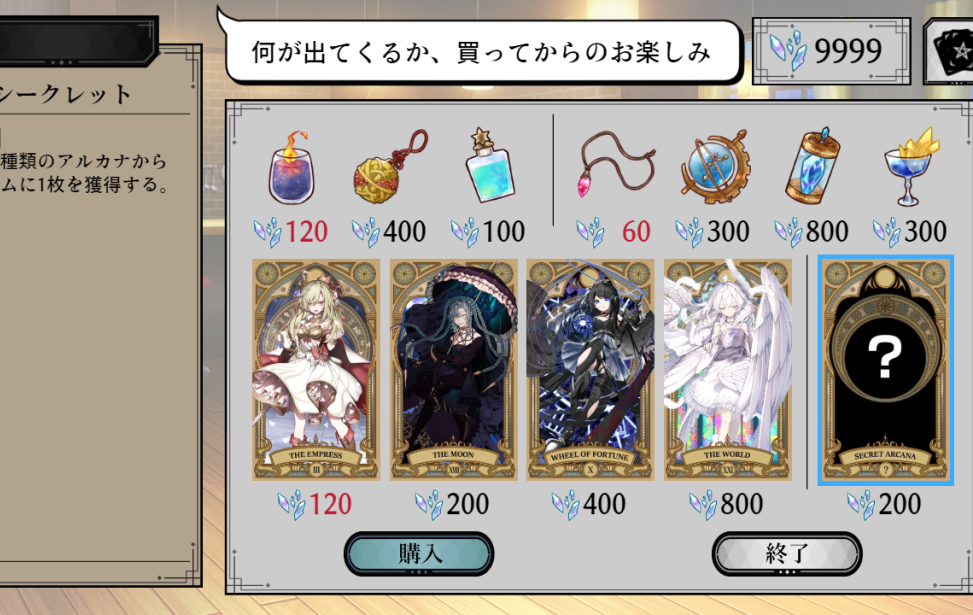Select the flaming candle glass item
The image size is (973, 615).
pyautogui.click(x=291, y=168)
